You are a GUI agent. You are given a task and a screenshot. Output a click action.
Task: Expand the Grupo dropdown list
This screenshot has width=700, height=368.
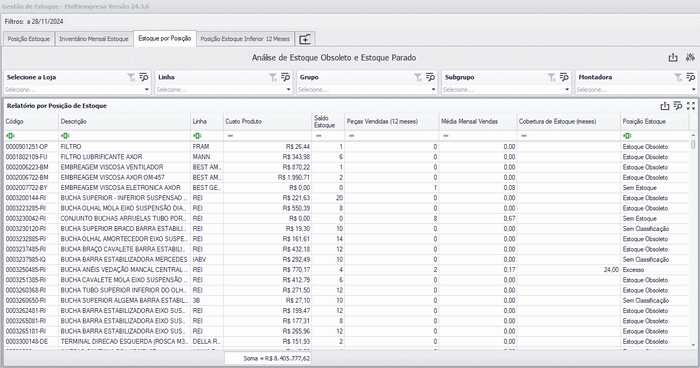point(433,90)
